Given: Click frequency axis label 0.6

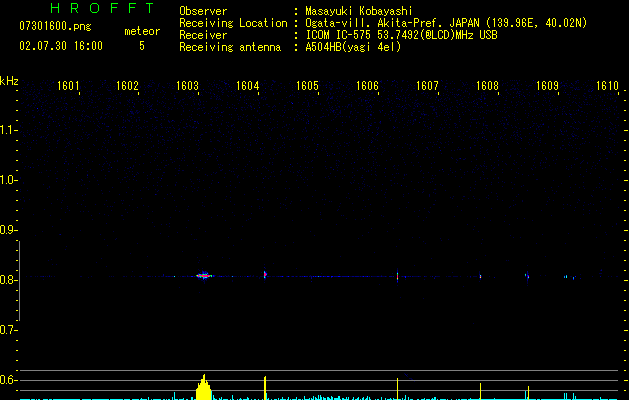Looking at the screenshot, I should click(8, 380).
